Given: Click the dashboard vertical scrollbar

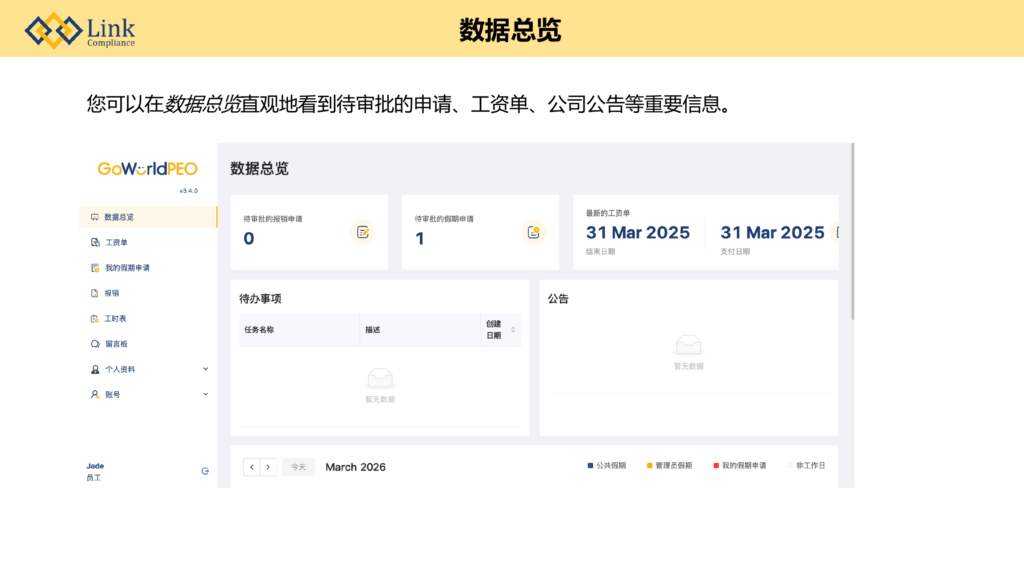Looking at the screenshot, I should [852, 230].
